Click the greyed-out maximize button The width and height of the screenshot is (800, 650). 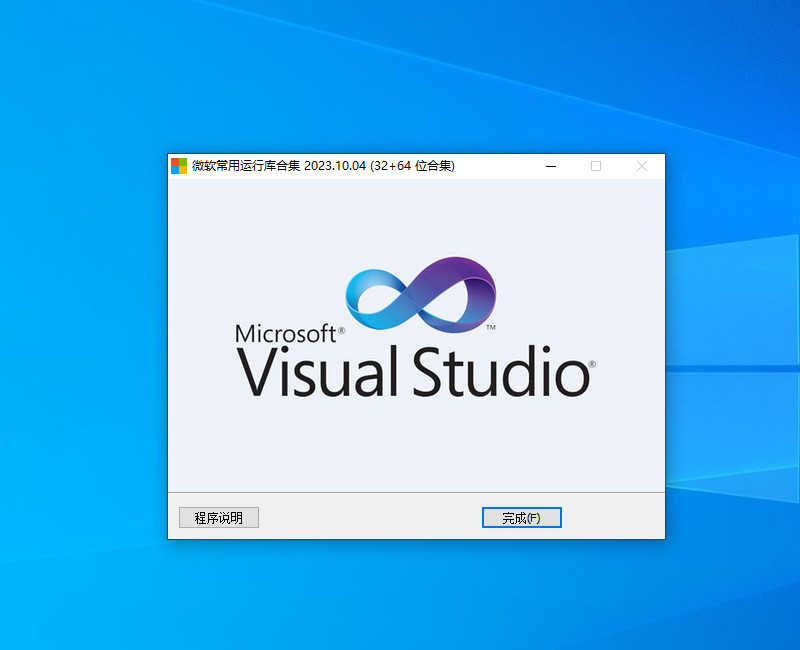pos(596,166)
